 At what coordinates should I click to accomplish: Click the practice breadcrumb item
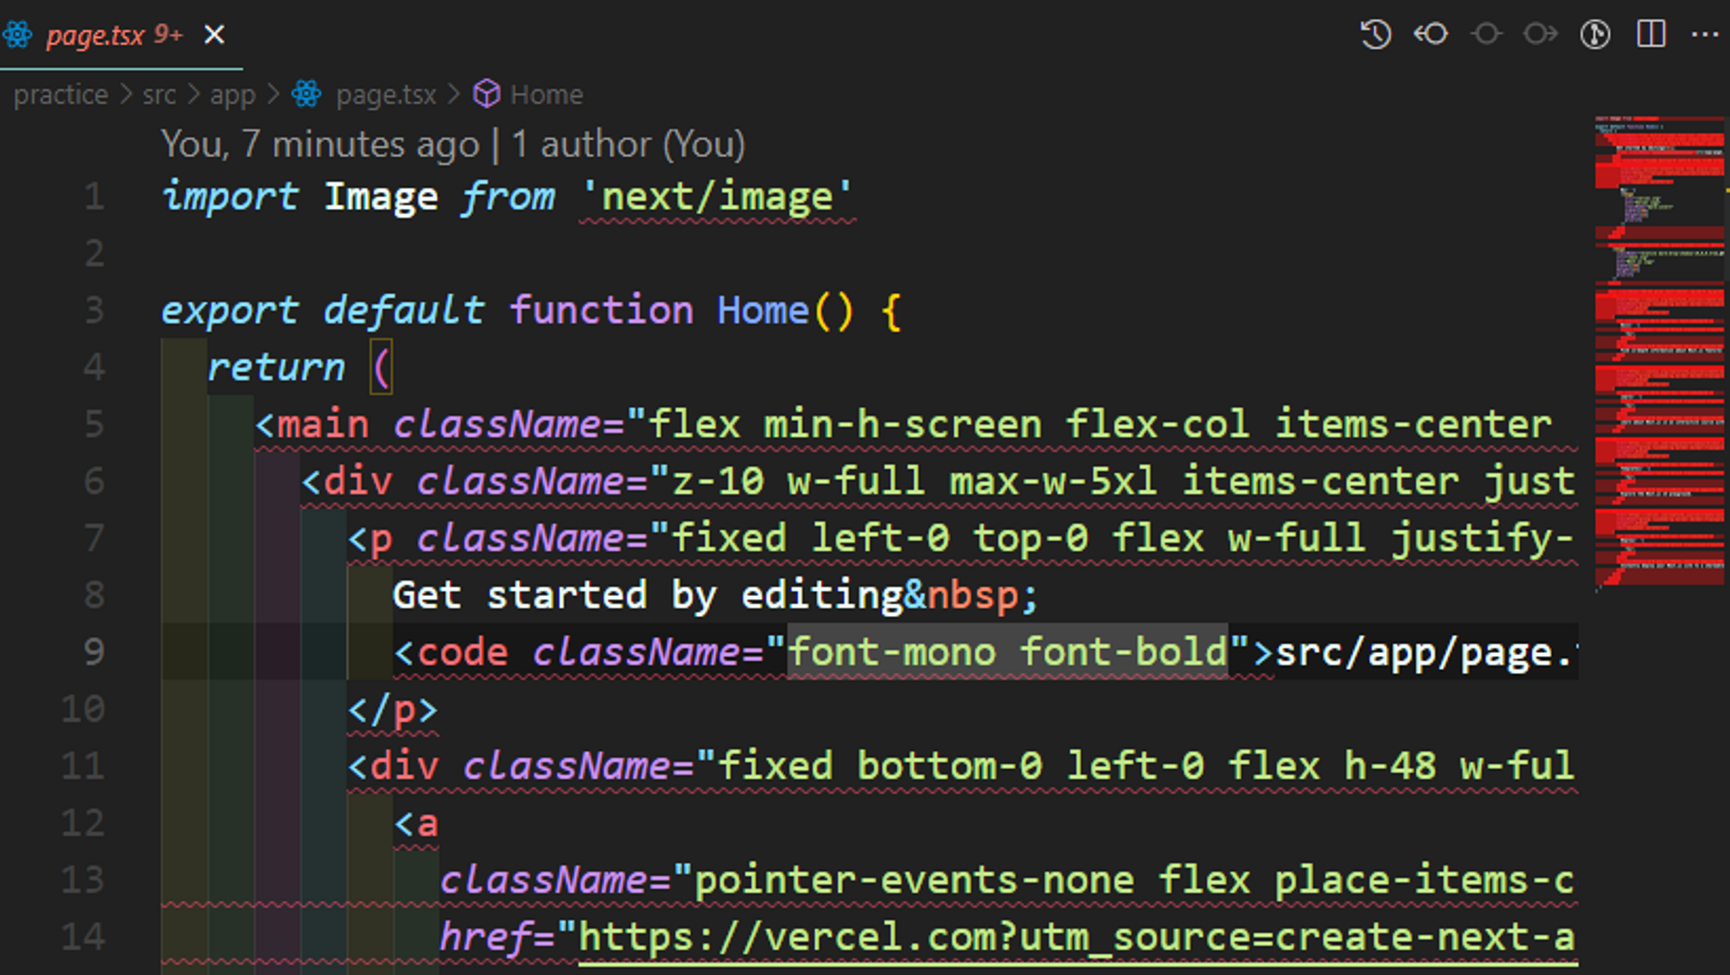click(x=60, y=93)
